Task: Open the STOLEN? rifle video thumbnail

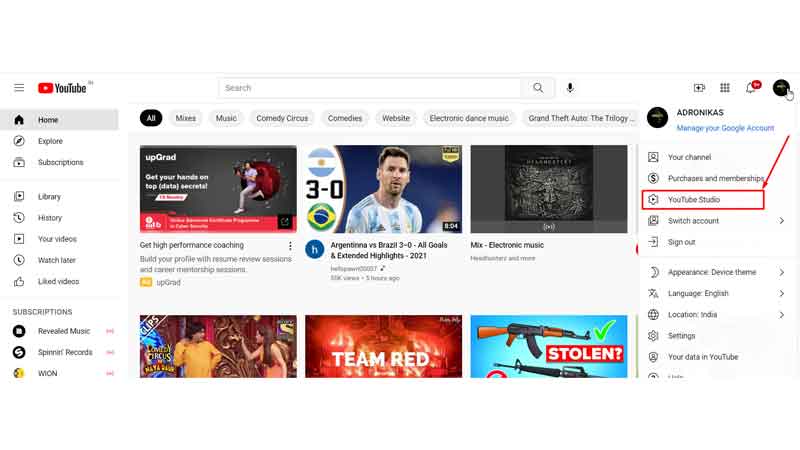Action: 549,346
